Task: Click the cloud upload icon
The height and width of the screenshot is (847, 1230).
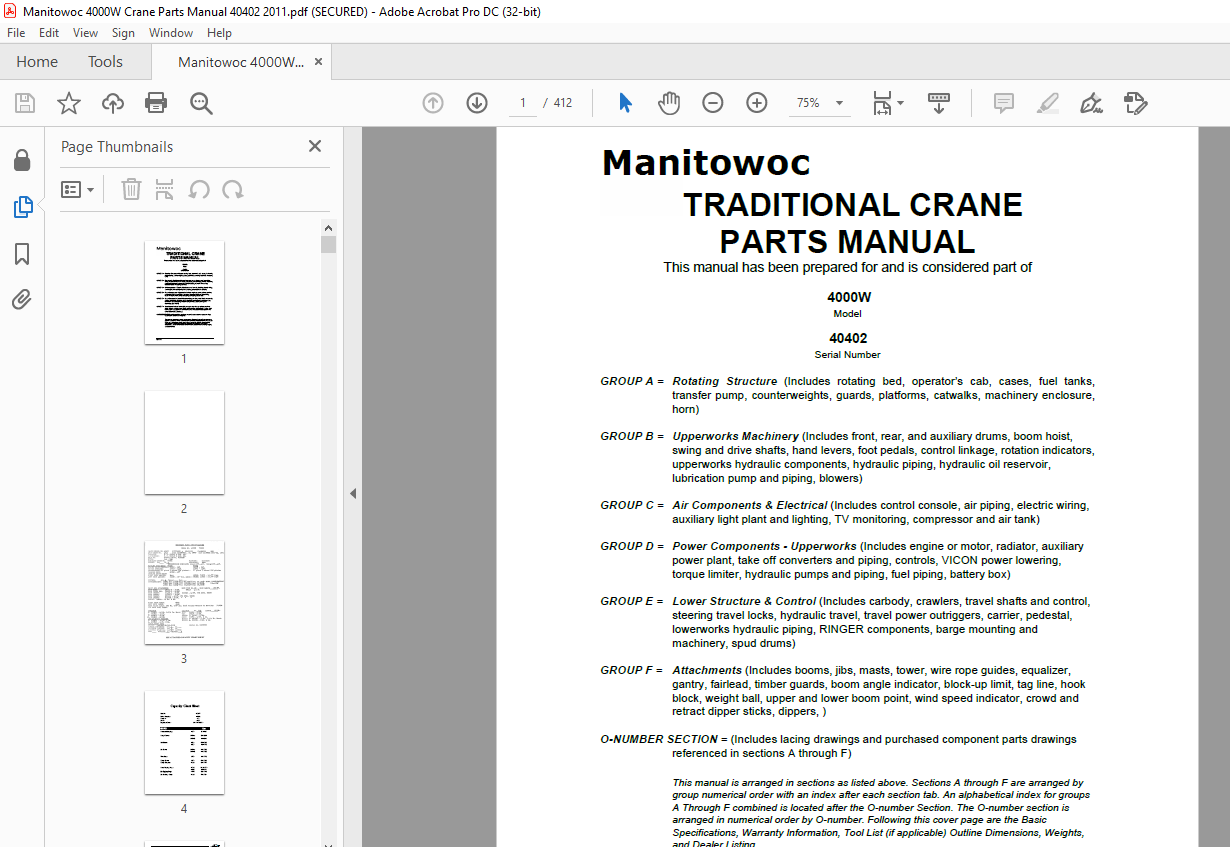Action: [x=113, y=103]
